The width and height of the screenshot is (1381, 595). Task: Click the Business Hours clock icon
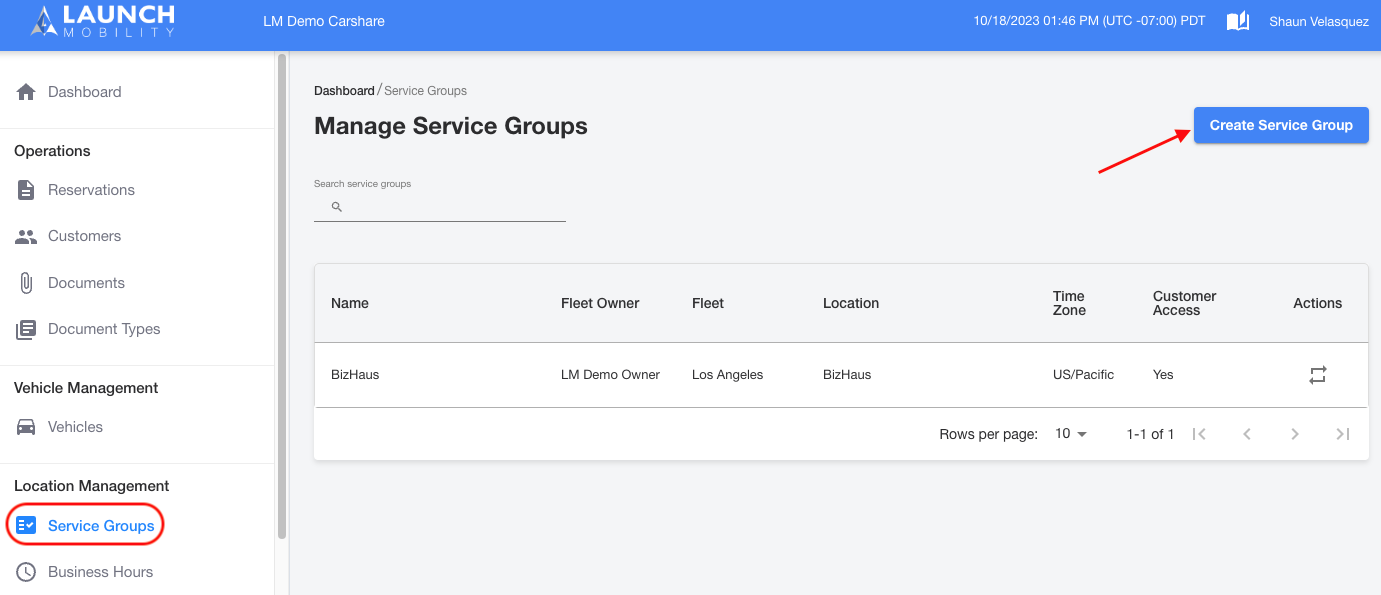(x=27, y=572)
